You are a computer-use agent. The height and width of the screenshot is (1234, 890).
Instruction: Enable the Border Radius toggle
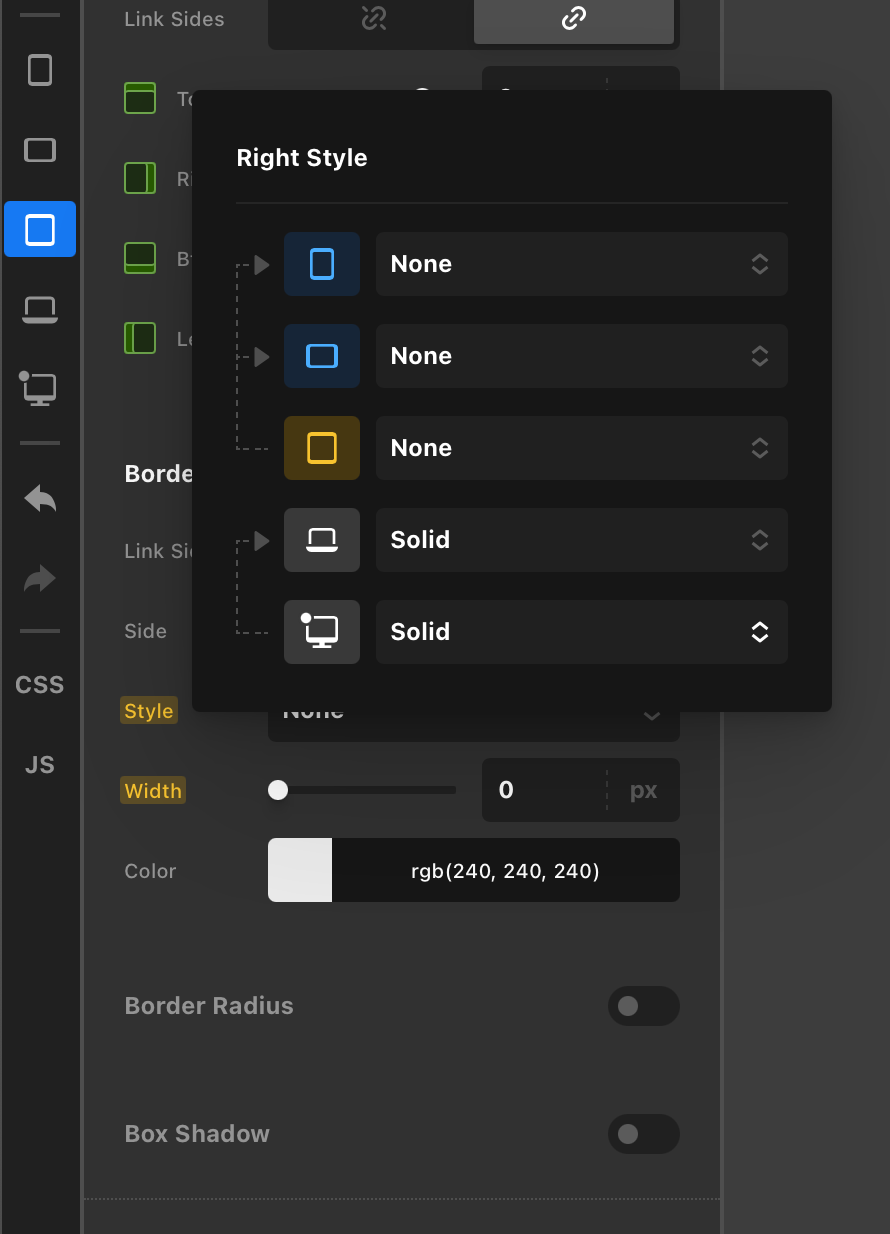(643, 1006)
